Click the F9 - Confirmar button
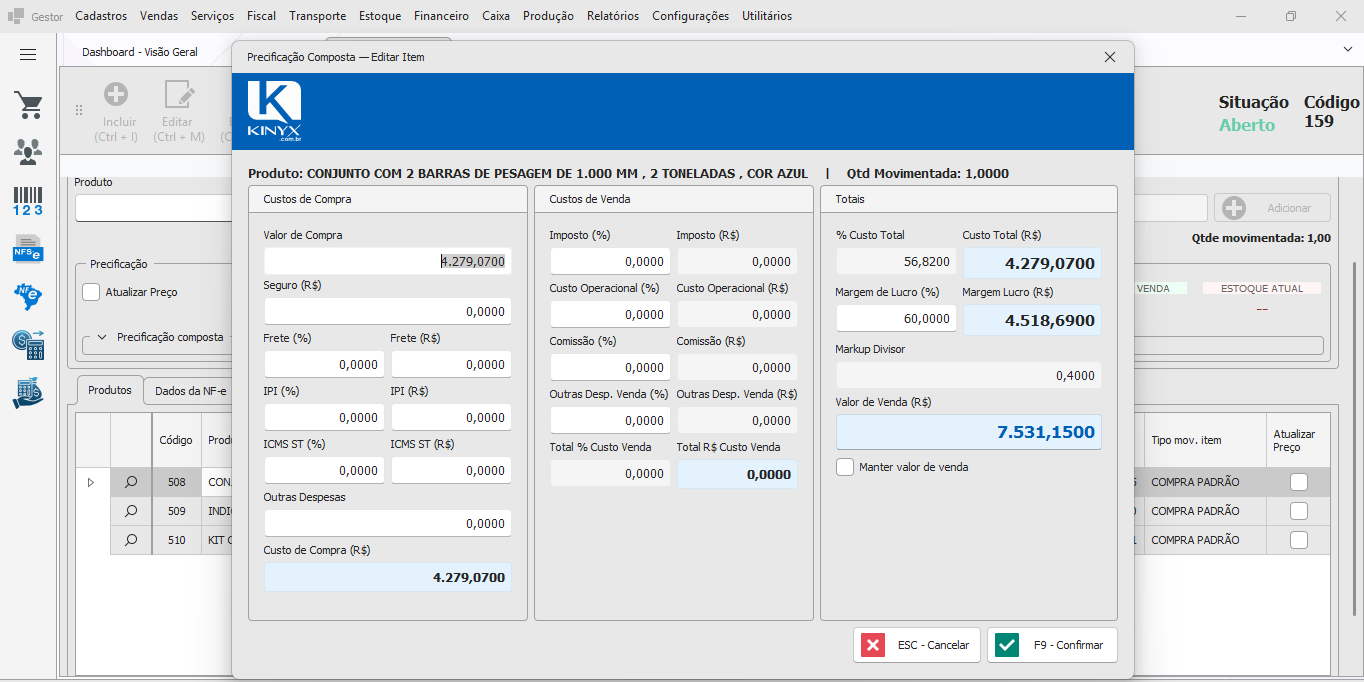1364x682 pixels. pyautogui.click(x=1052, y=645)
